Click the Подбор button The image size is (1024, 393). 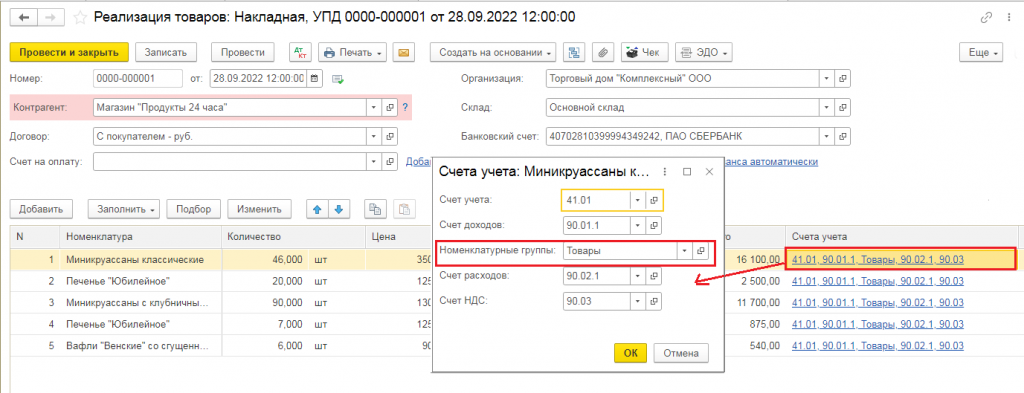[193, 210]
